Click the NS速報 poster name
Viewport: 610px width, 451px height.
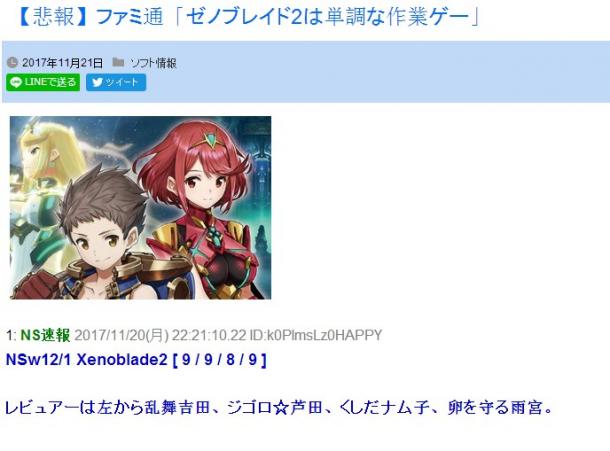tap(45, 335)
